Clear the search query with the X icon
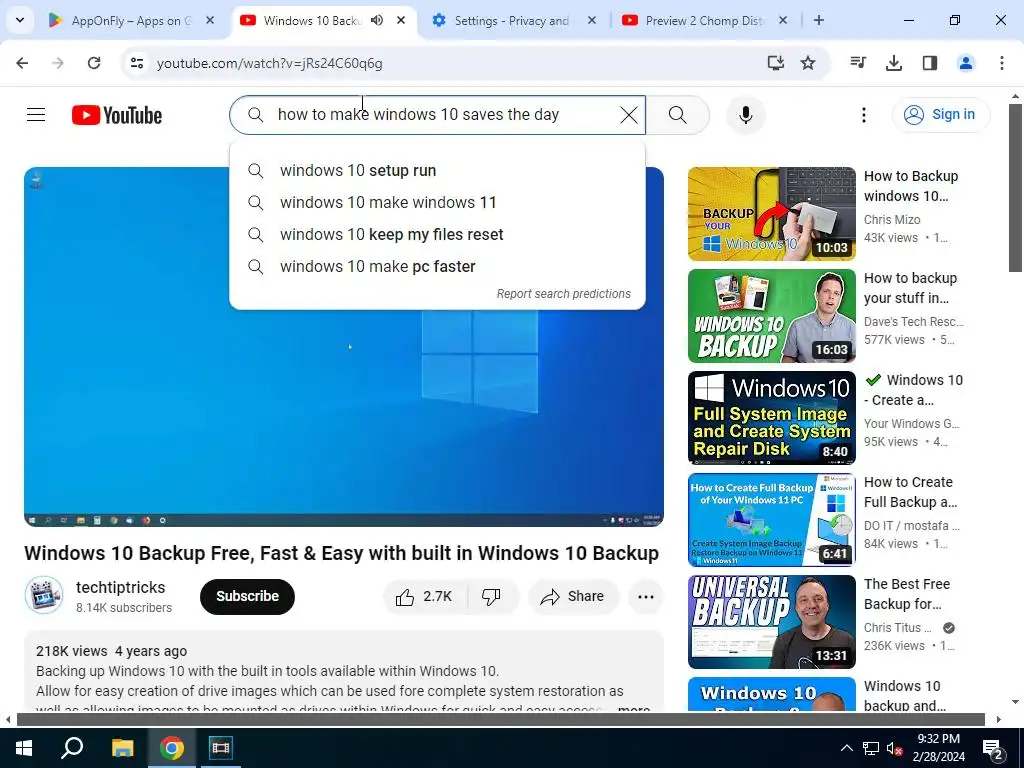Screen dimensions: 1024x768 [x=628, y=115]
